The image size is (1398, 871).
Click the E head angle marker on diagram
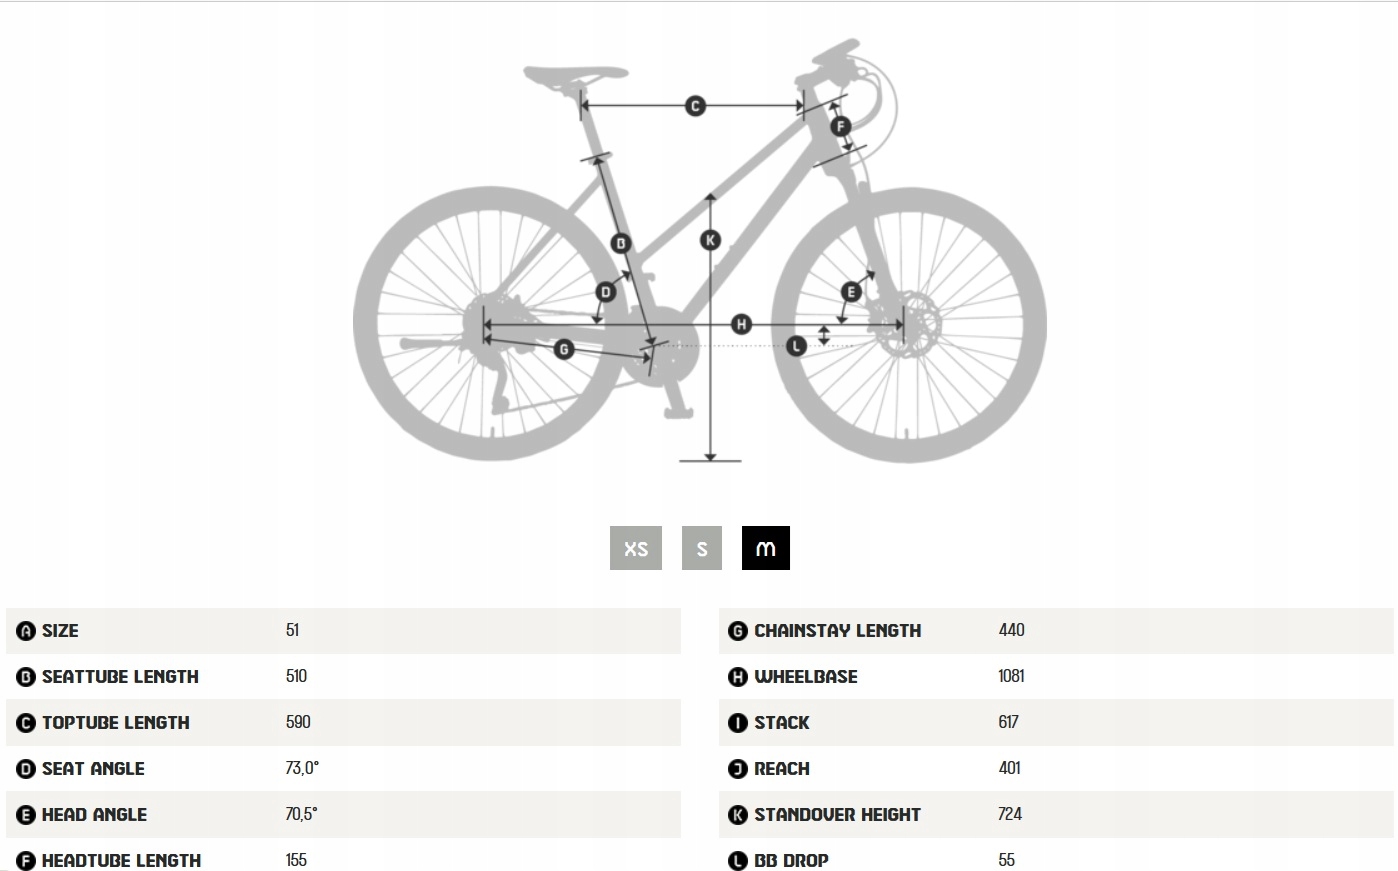coord(851,292)
